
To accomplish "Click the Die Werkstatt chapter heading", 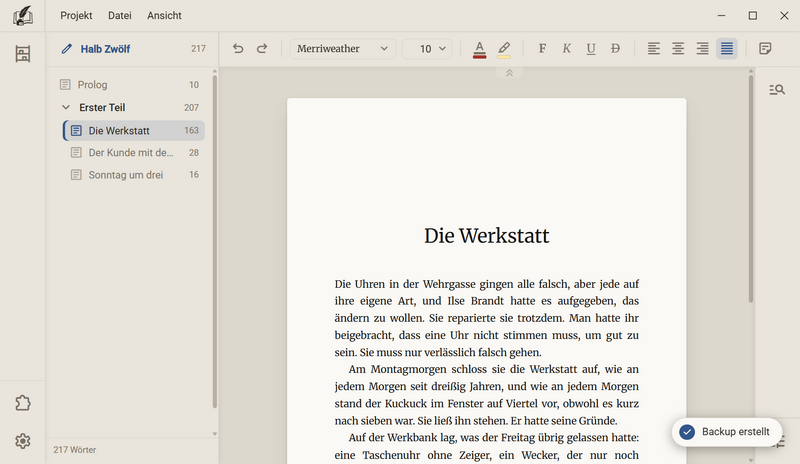I will (487, 236).
